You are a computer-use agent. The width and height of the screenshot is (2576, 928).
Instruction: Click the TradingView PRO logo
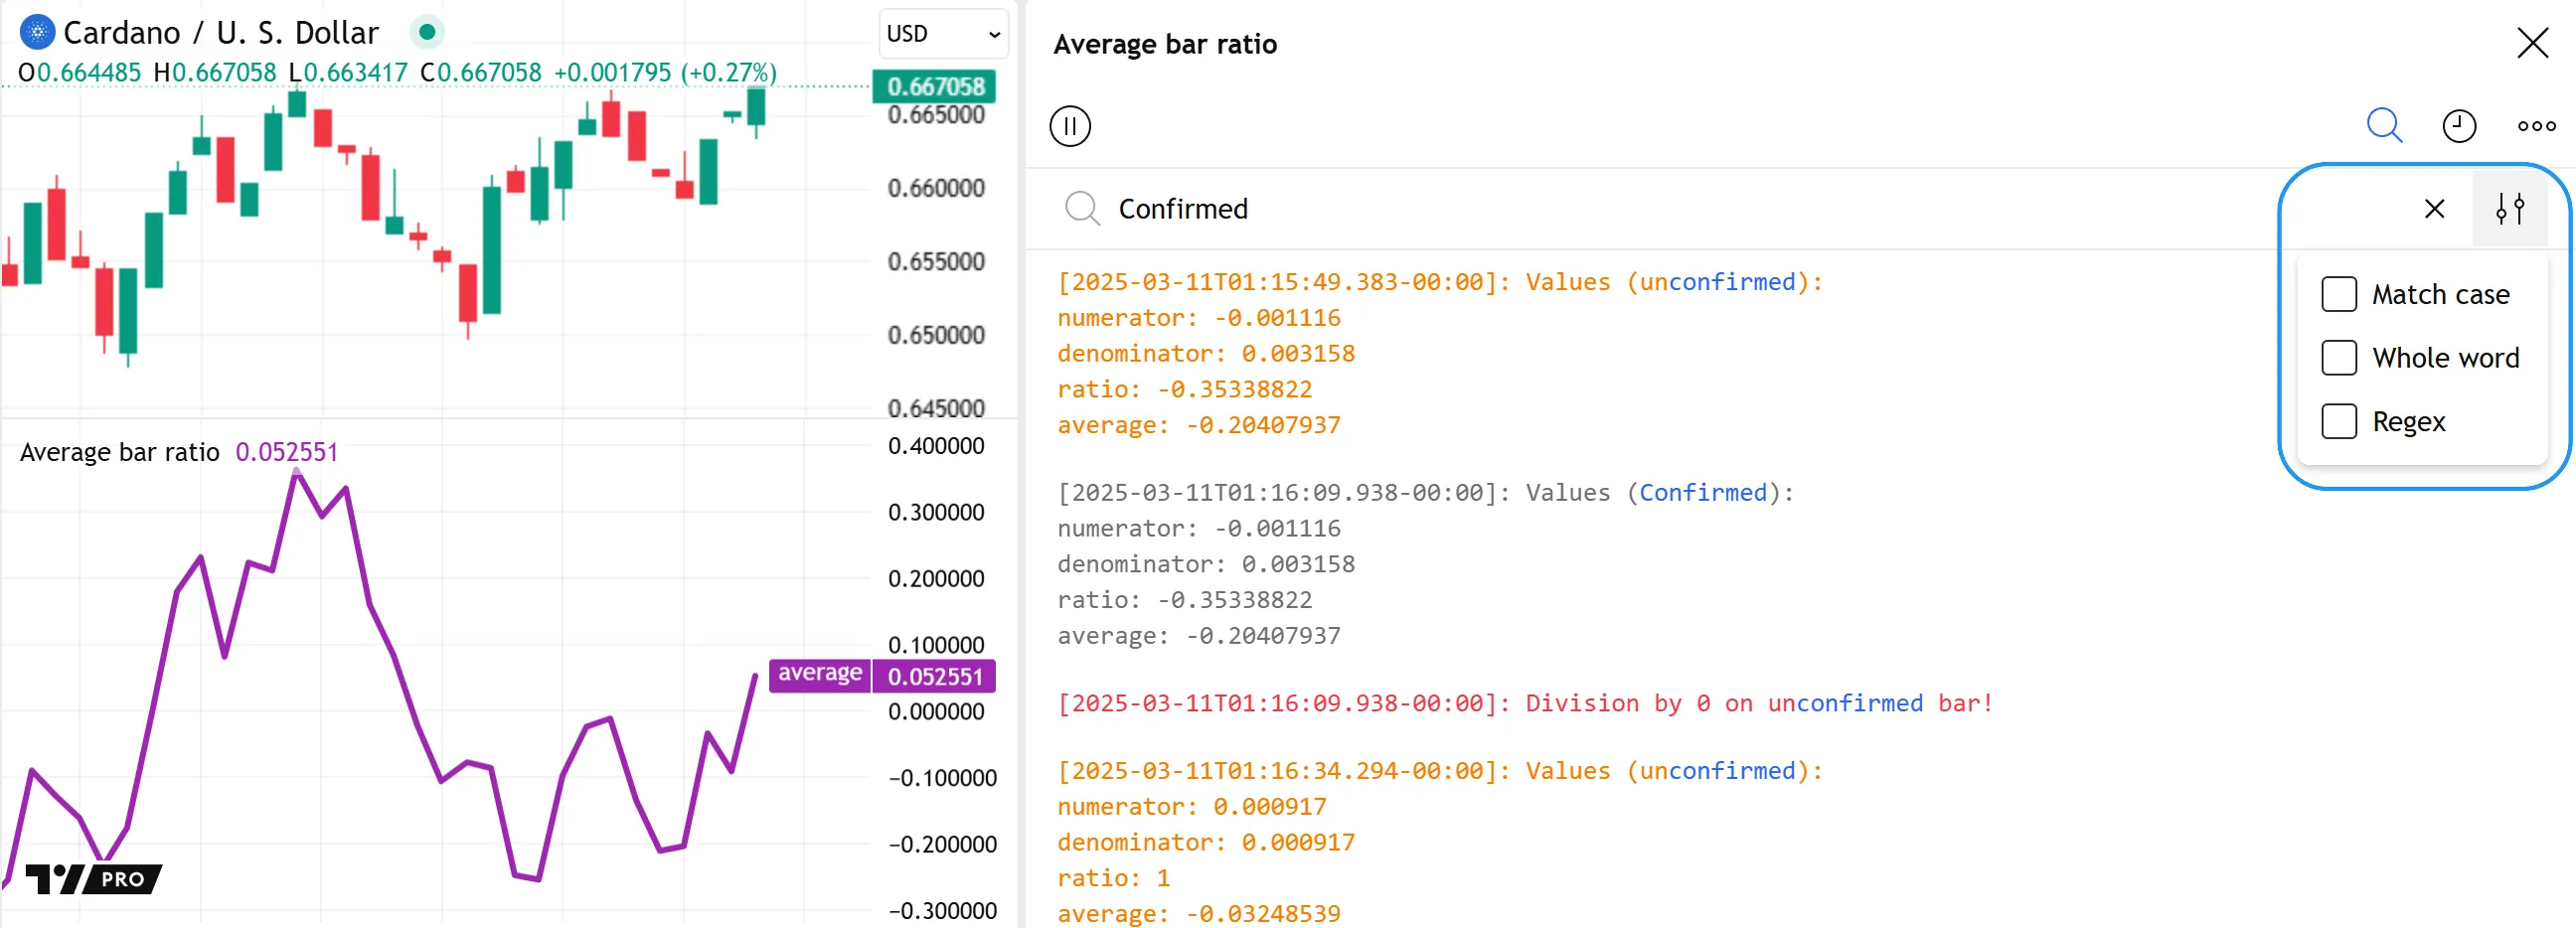[x=94, y=878]
